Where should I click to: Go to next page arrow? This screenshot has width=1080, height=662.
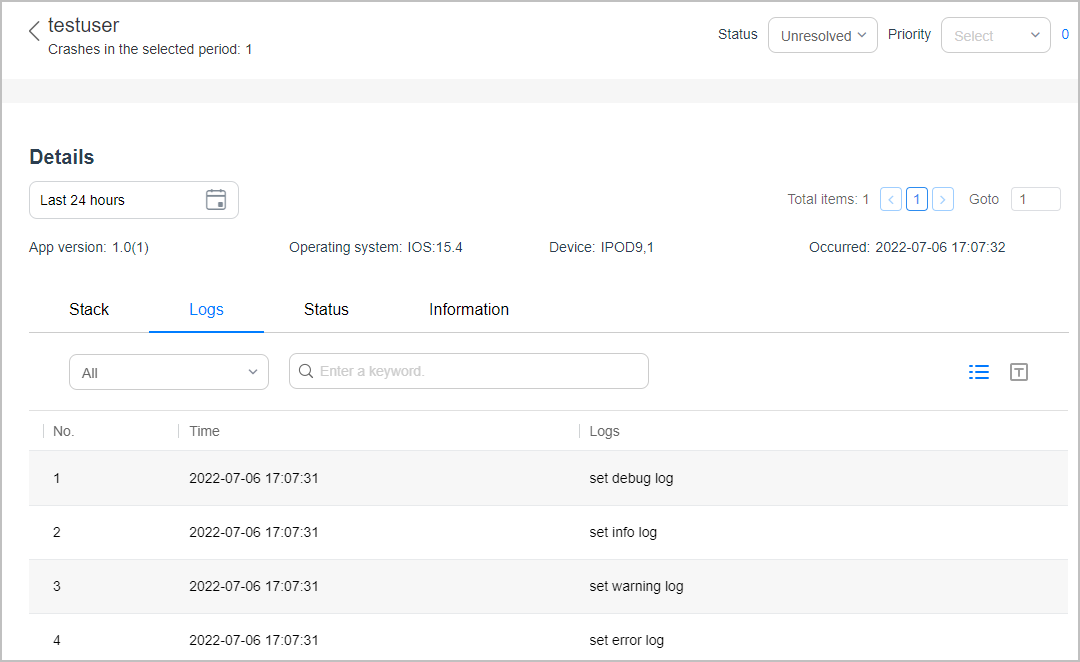point(942,199)
